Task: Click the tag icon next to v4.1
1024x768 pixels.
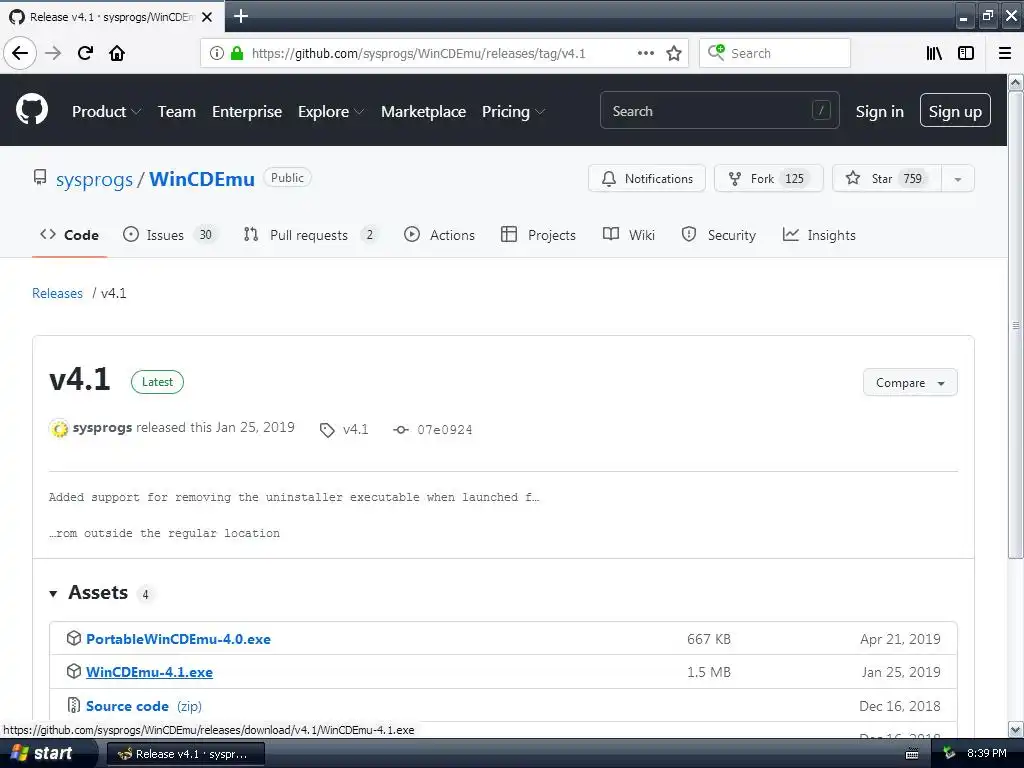Action: click(327, 430)
